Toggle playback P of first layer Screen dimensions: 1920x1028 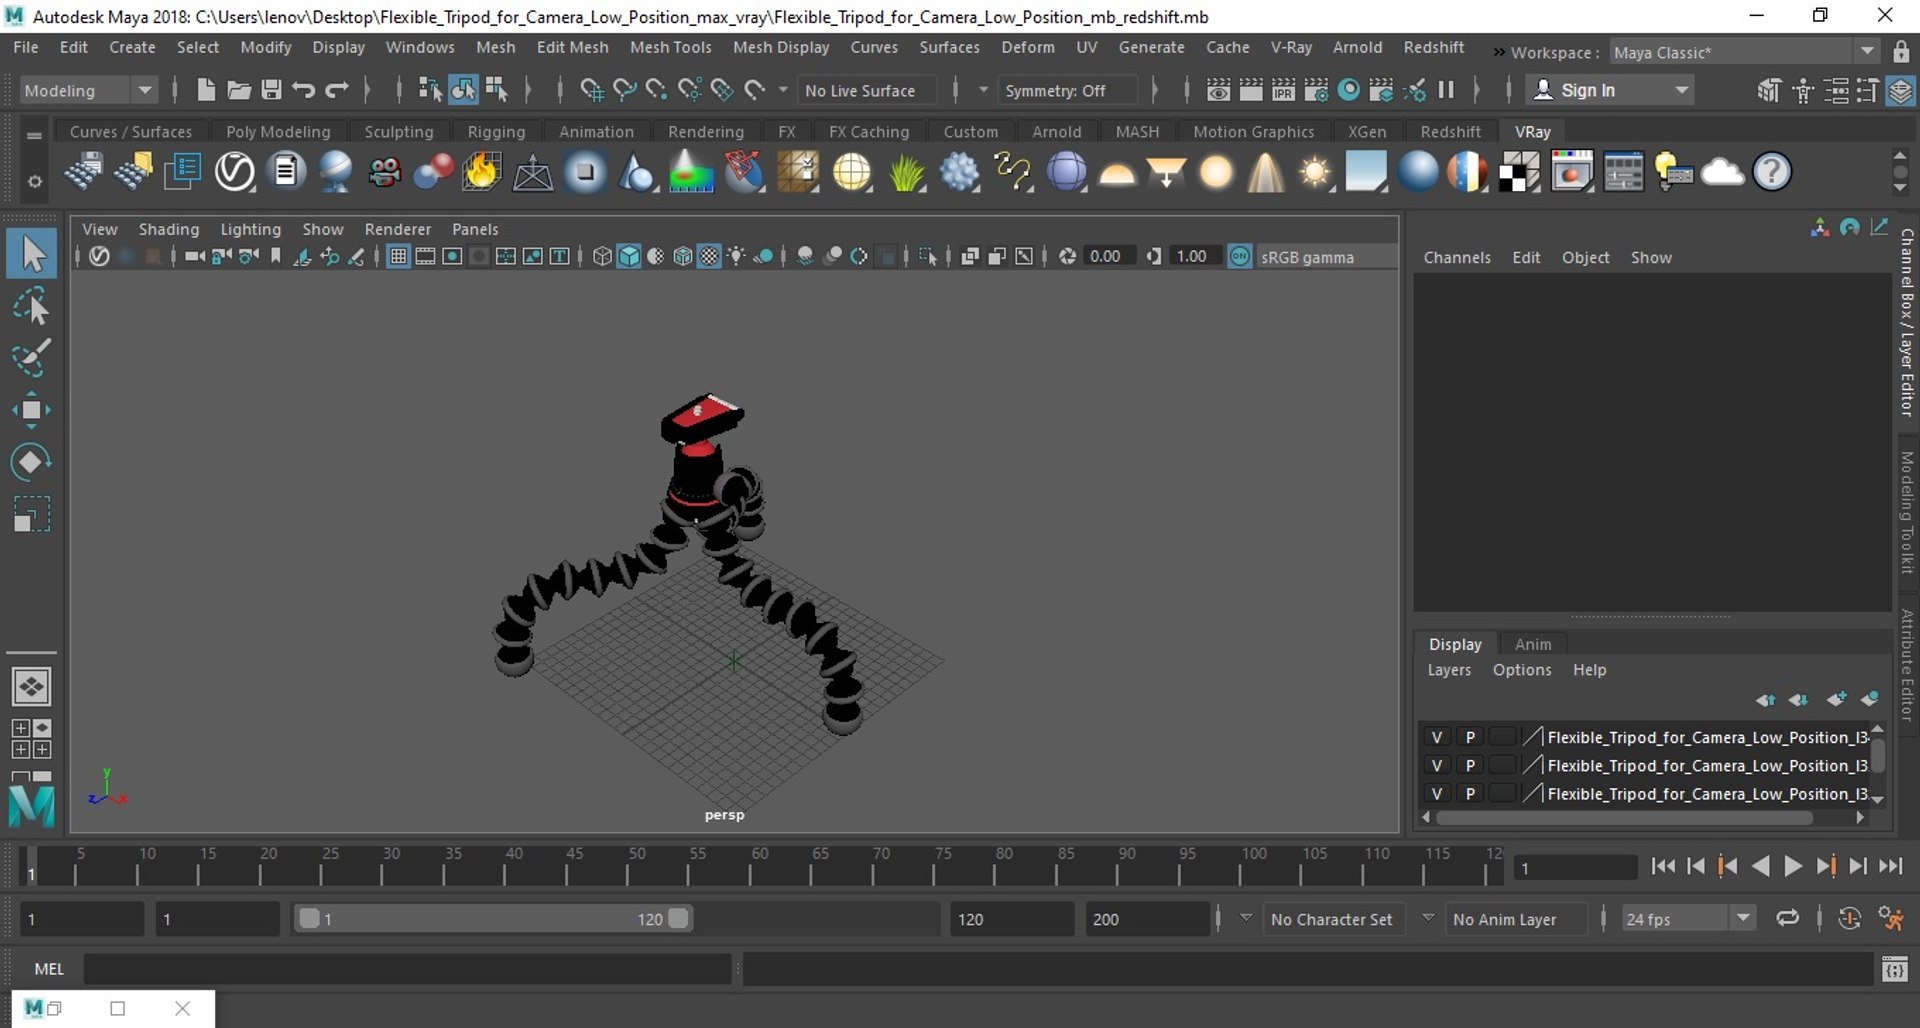pos(1470,737)
